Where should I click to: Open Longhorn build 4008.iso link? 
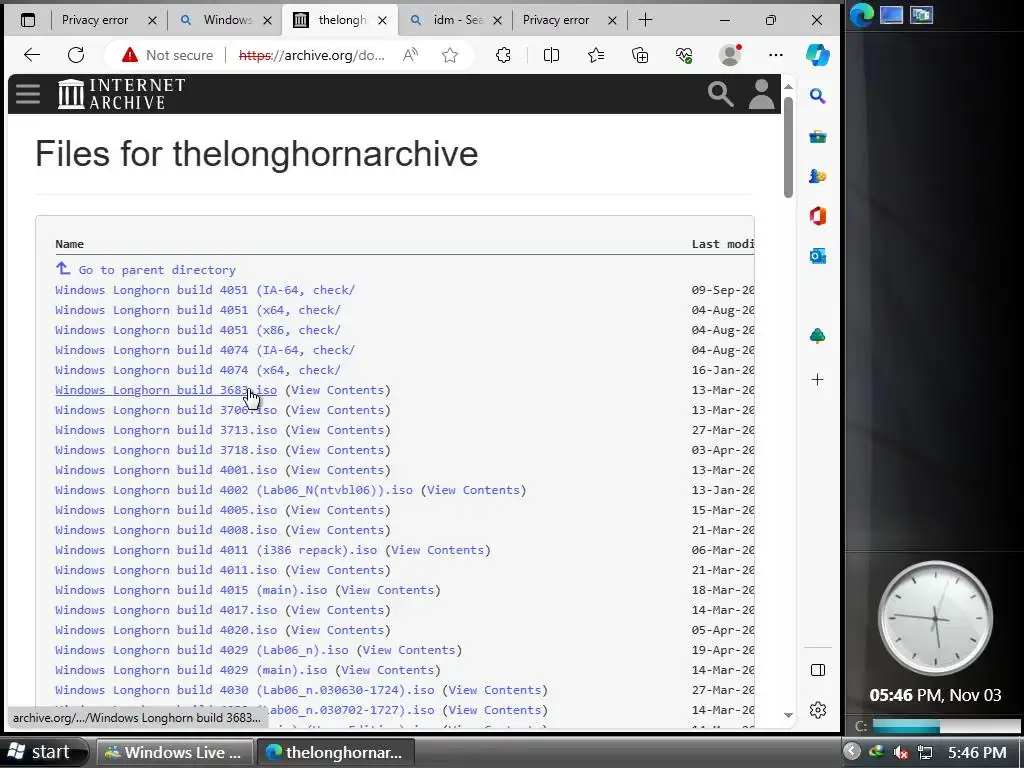click(x=166, y=530)
